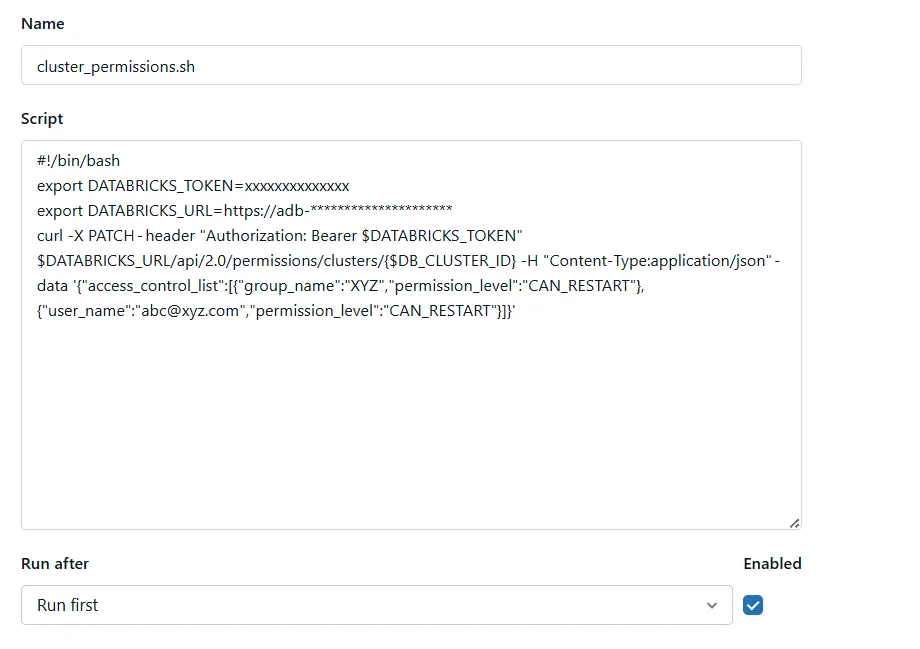Click the Enabled label text
Screen dimensions: 920x649
(x=772, y=563)
